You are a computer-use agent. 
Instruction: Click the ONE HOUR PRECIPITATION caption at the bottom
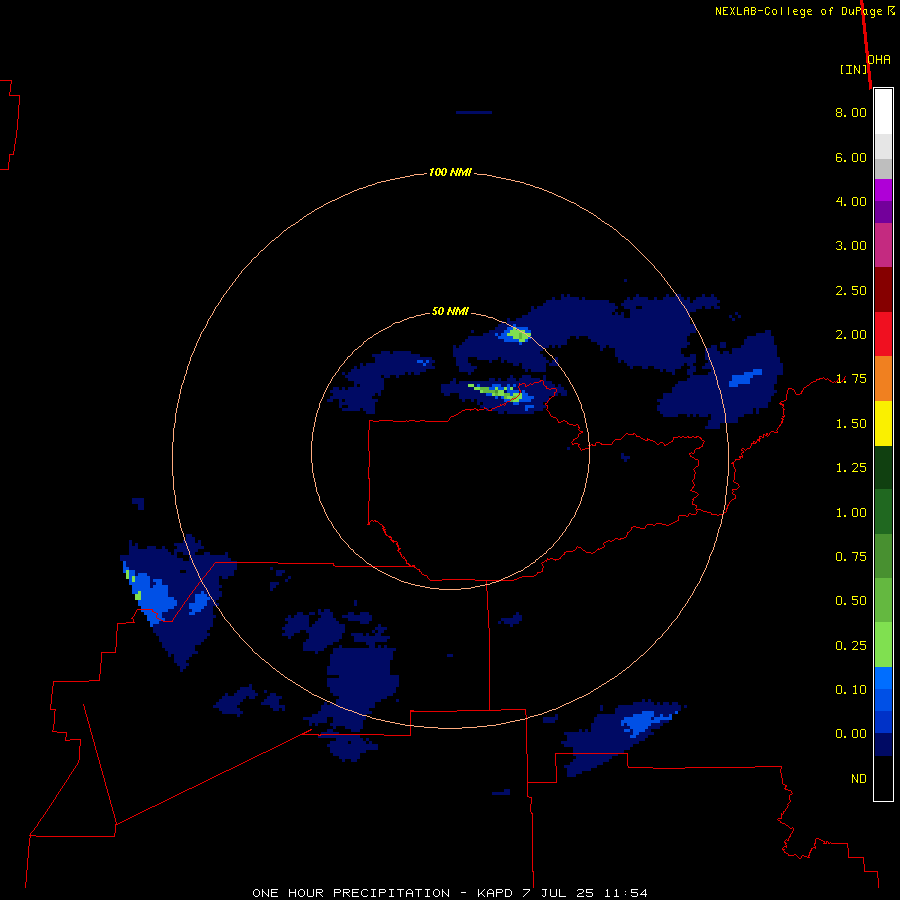(450, 893)
